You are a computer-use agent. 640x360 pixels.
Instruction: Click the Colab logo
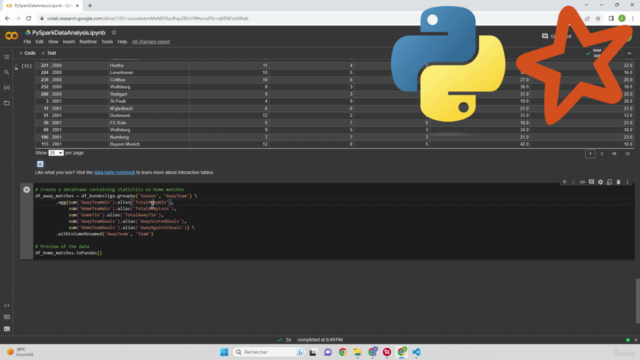pos(11,36)
